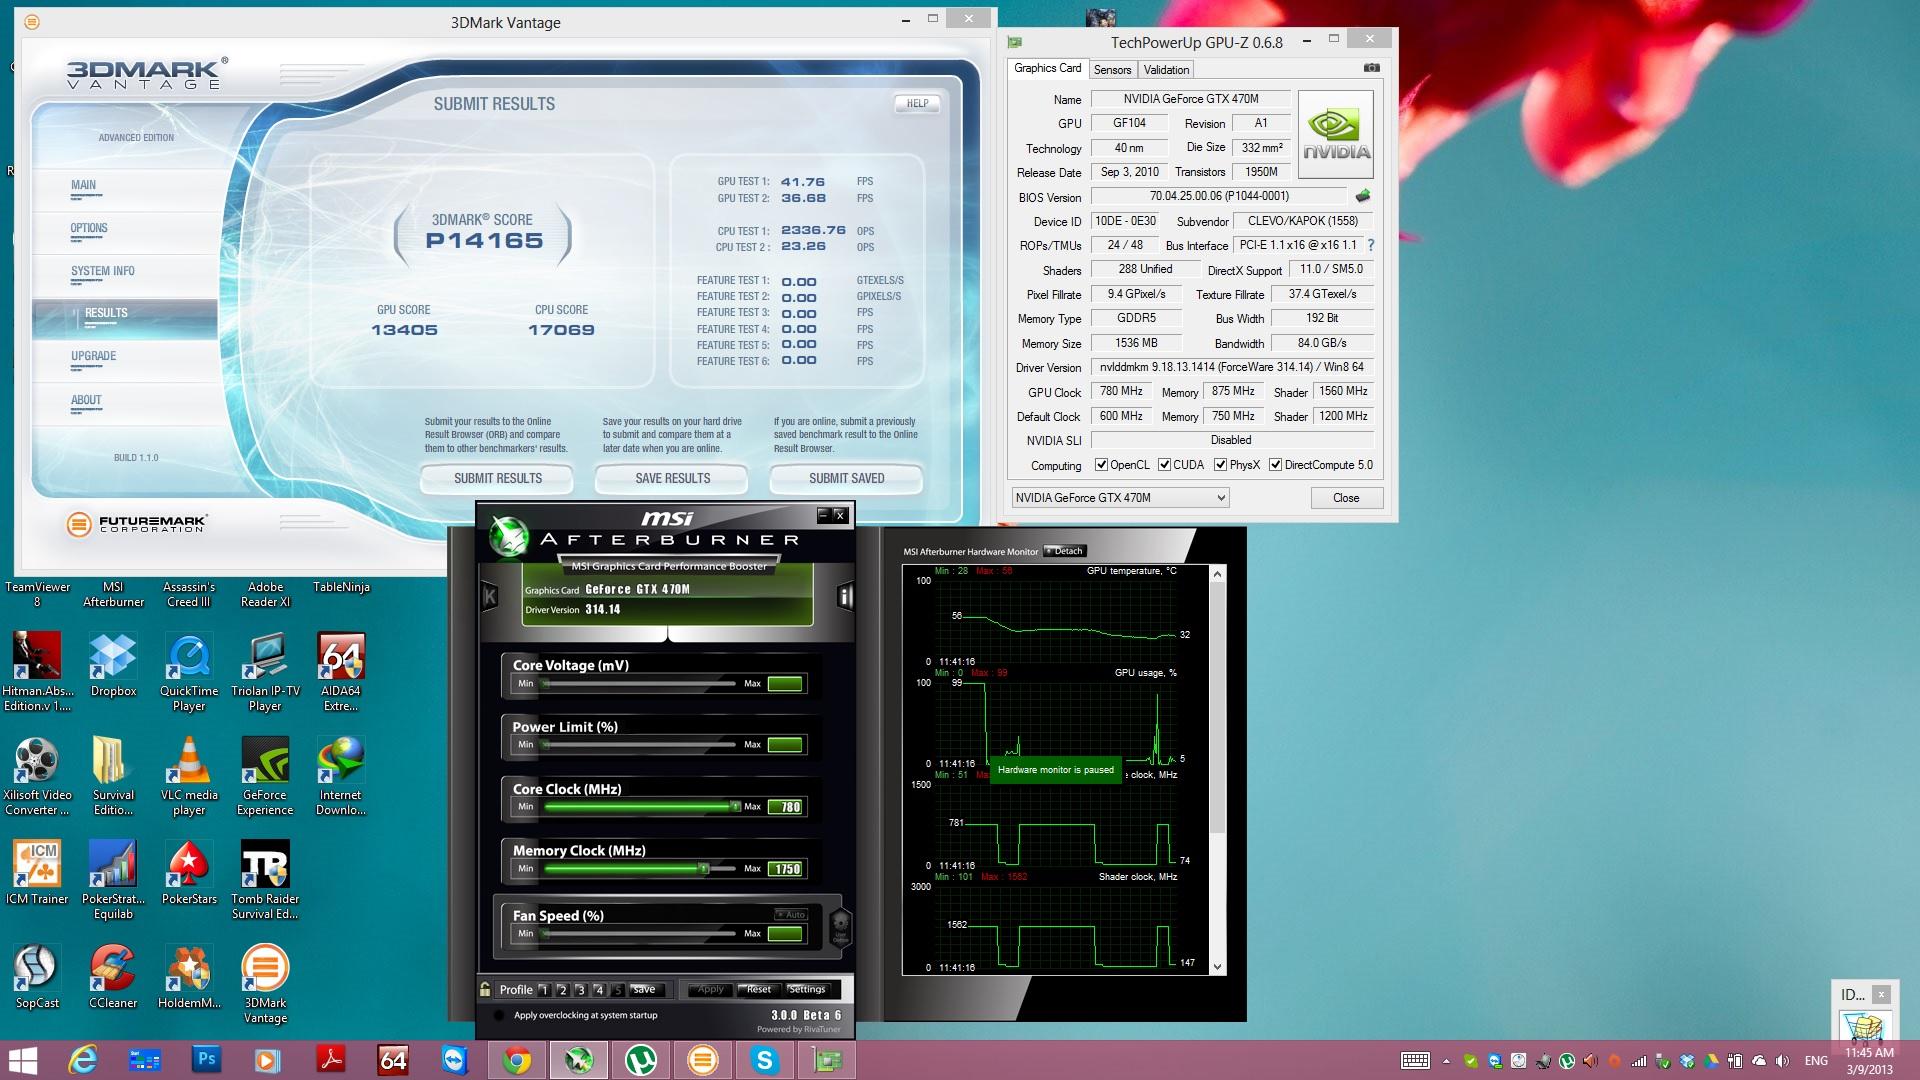Open Google Chrome from the taskbar
This screenshot has height=1080, width=1920.
click(x=517, y=1060)
